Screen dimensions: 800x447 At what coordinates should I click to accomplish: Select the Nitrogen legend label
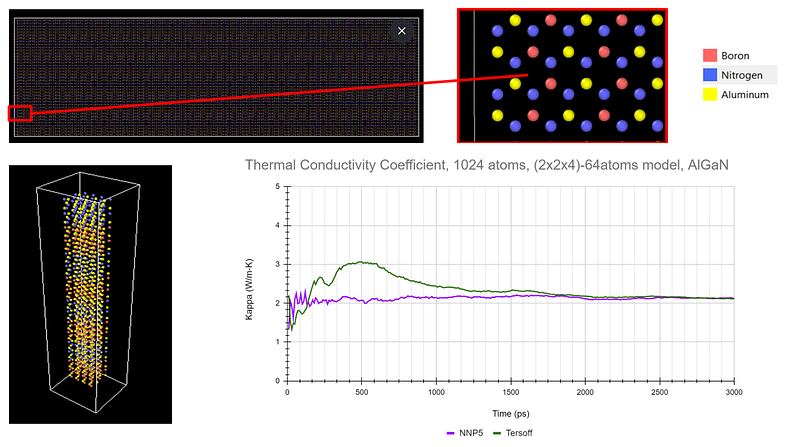(x=742, y=75)
